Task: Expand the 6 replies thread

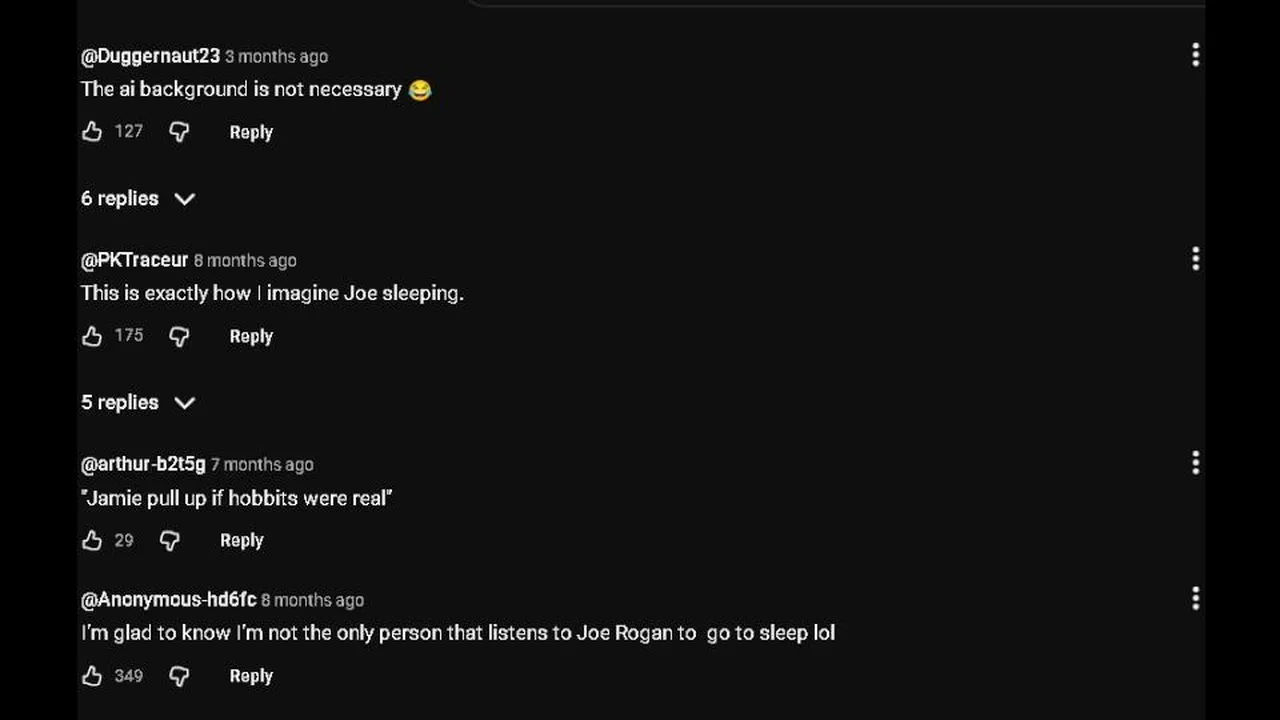Action: pyautogui.click(x=137, y=198)
